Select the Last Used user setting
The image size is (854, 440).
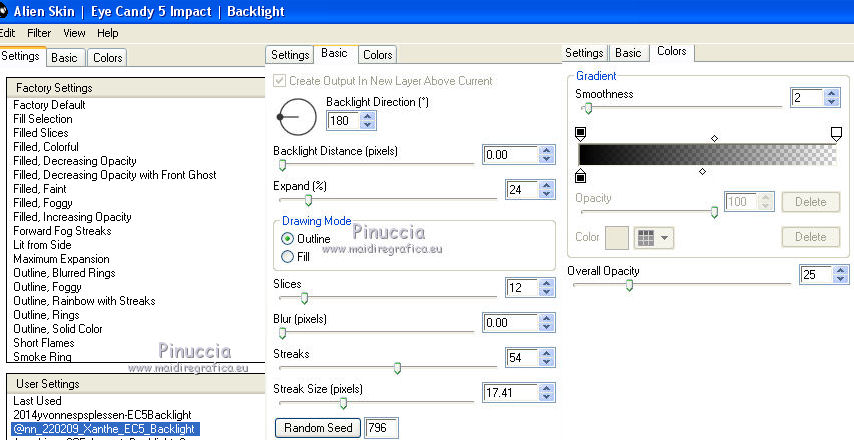[x=37, y=401]
